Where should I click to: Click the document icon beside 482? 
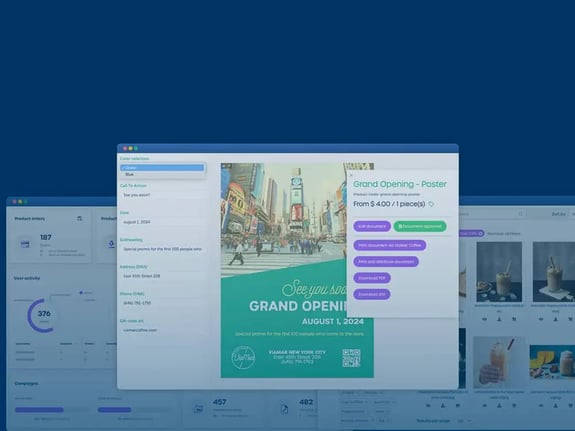[x=284, y=409]
